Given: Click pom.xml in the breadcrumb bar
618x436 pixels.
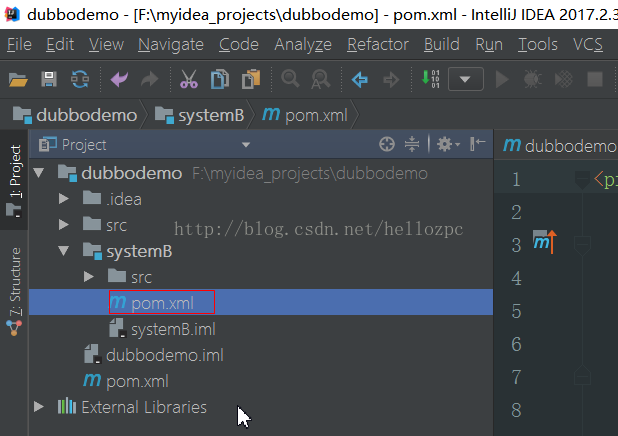Looking at the screenshot, I should pos(305,115).
